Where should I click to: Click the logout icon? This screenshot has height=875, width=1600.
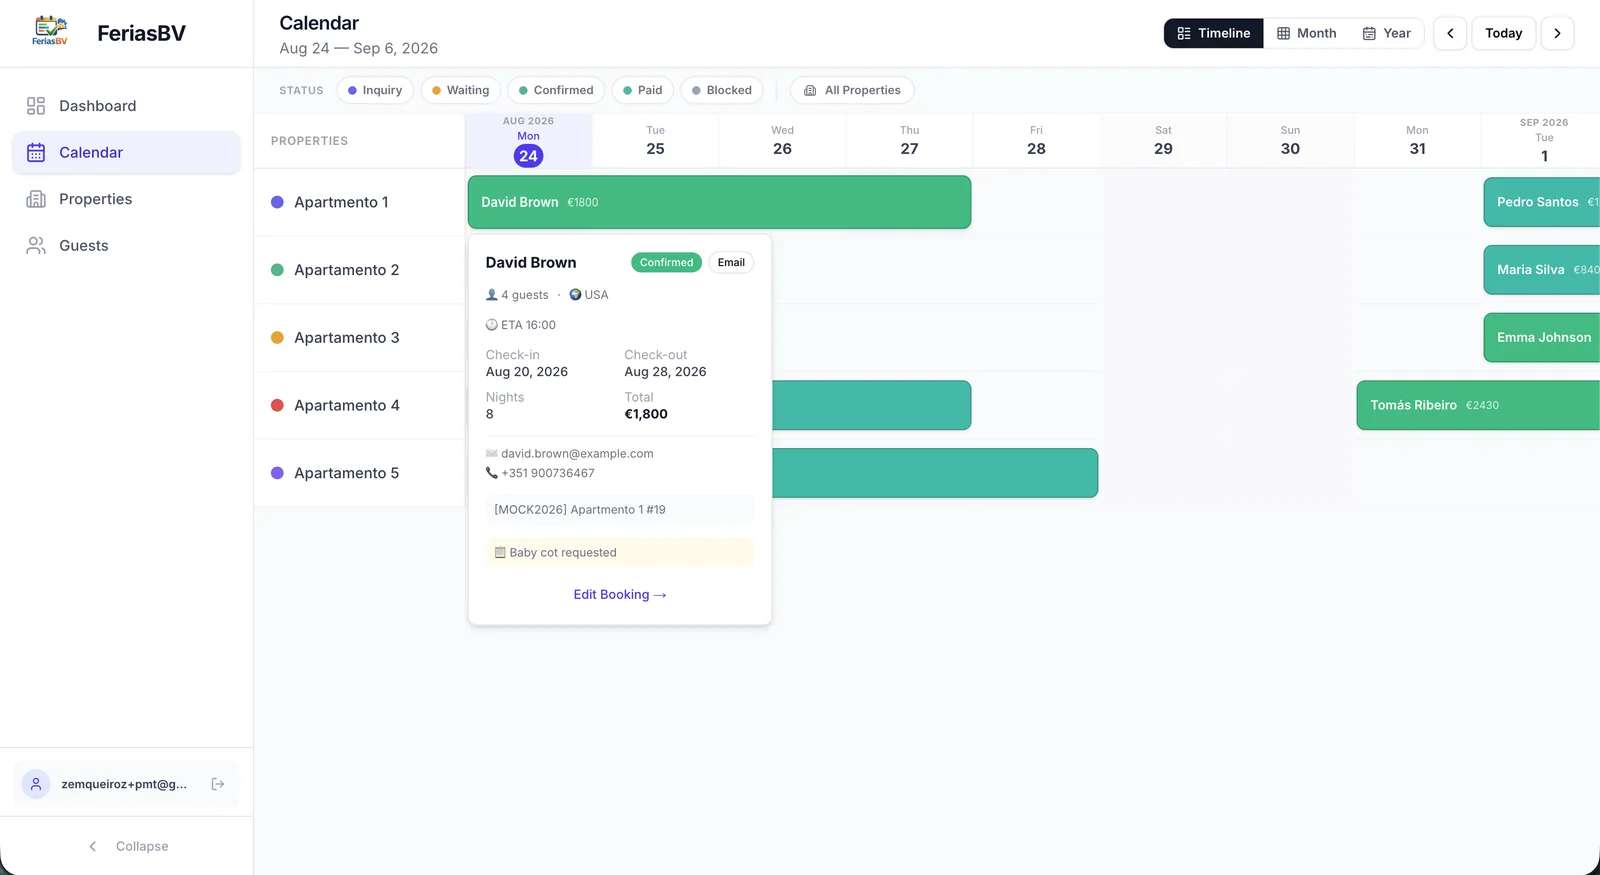point(218,784)
